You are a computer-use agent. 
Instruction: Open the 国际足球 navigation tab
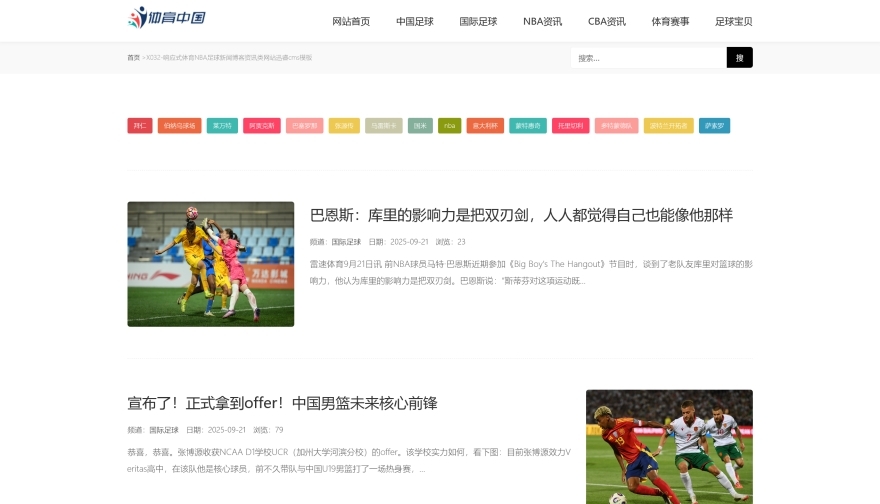(478, 21)
